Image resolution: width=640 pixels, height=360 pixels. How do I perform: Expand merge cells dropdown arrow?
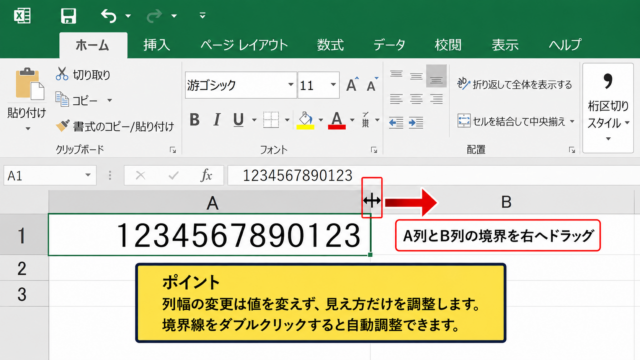pos(572,121)
